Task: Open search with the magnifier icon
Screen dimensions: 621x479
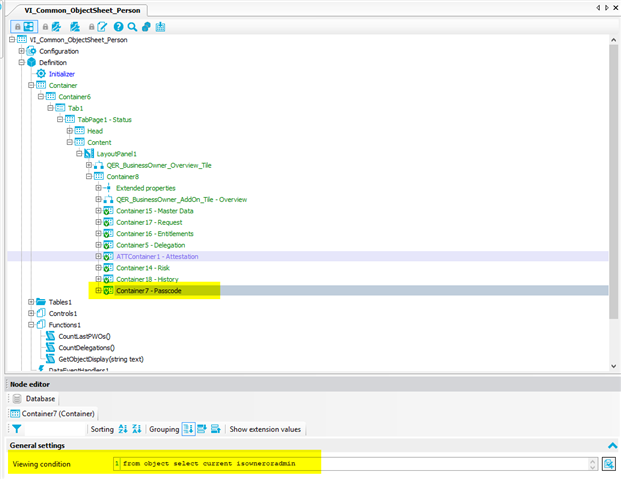Action: (x=132, y=27)
